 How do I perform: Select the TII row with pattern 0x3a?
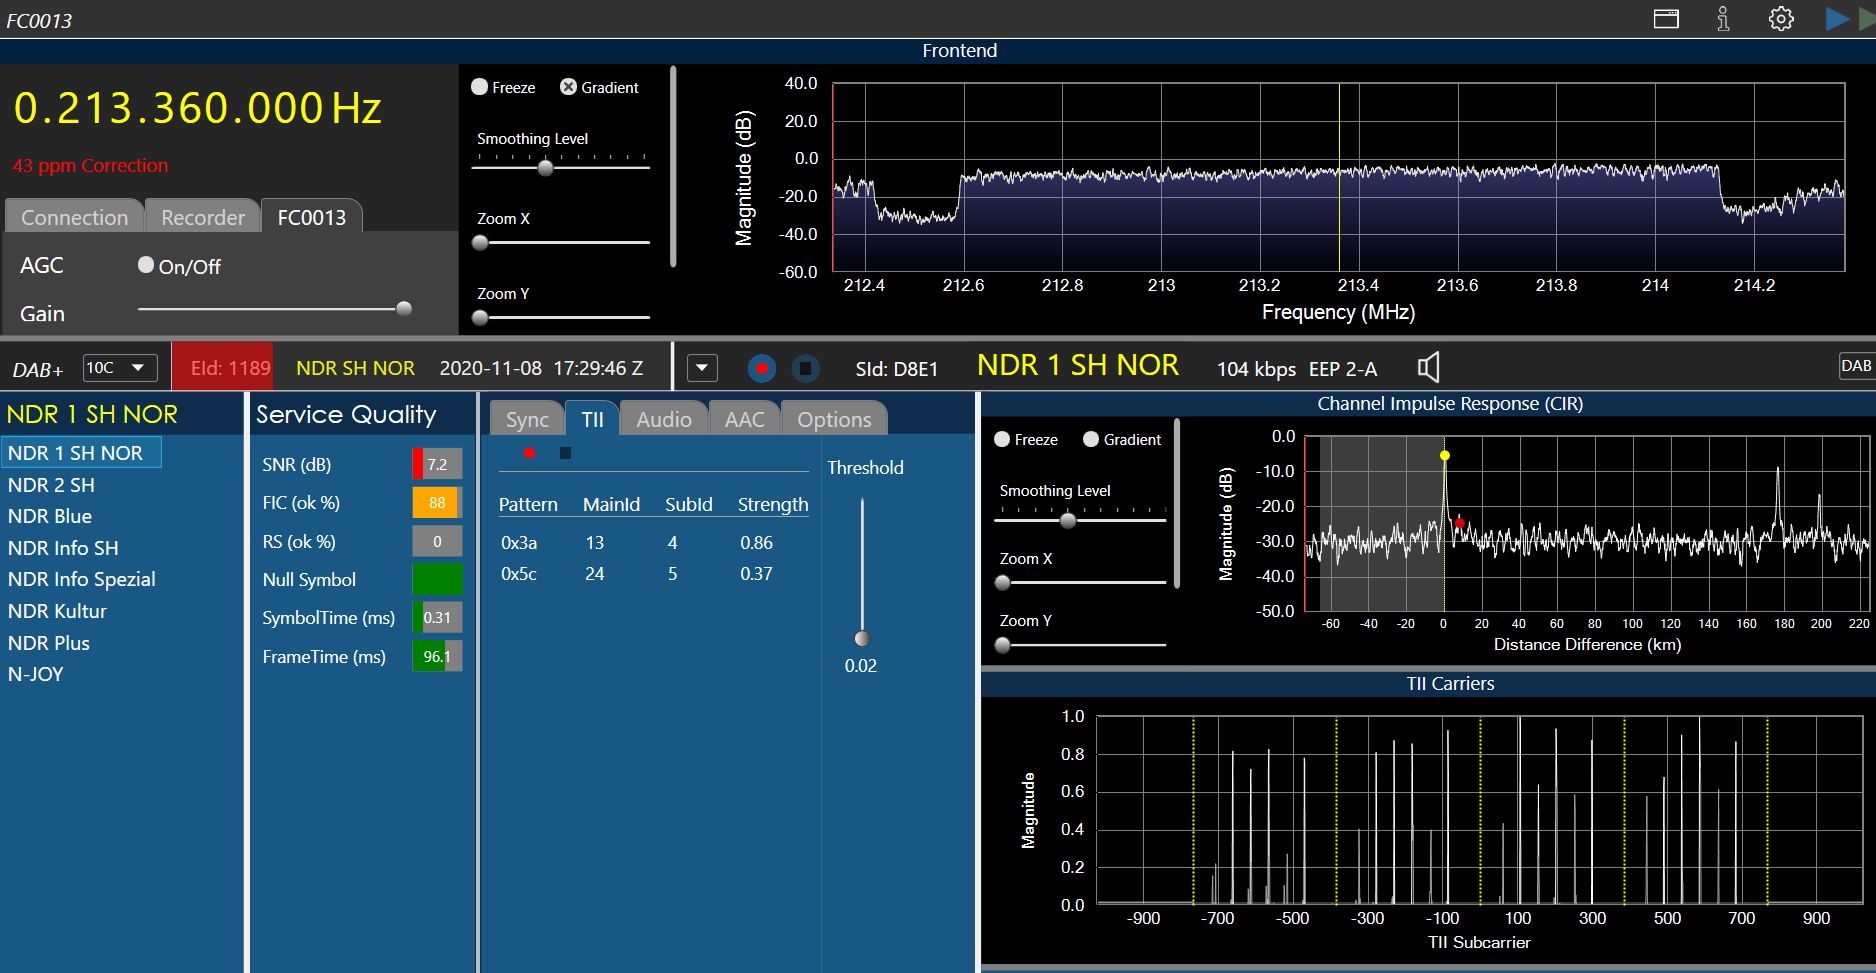(x=653, y=542)
